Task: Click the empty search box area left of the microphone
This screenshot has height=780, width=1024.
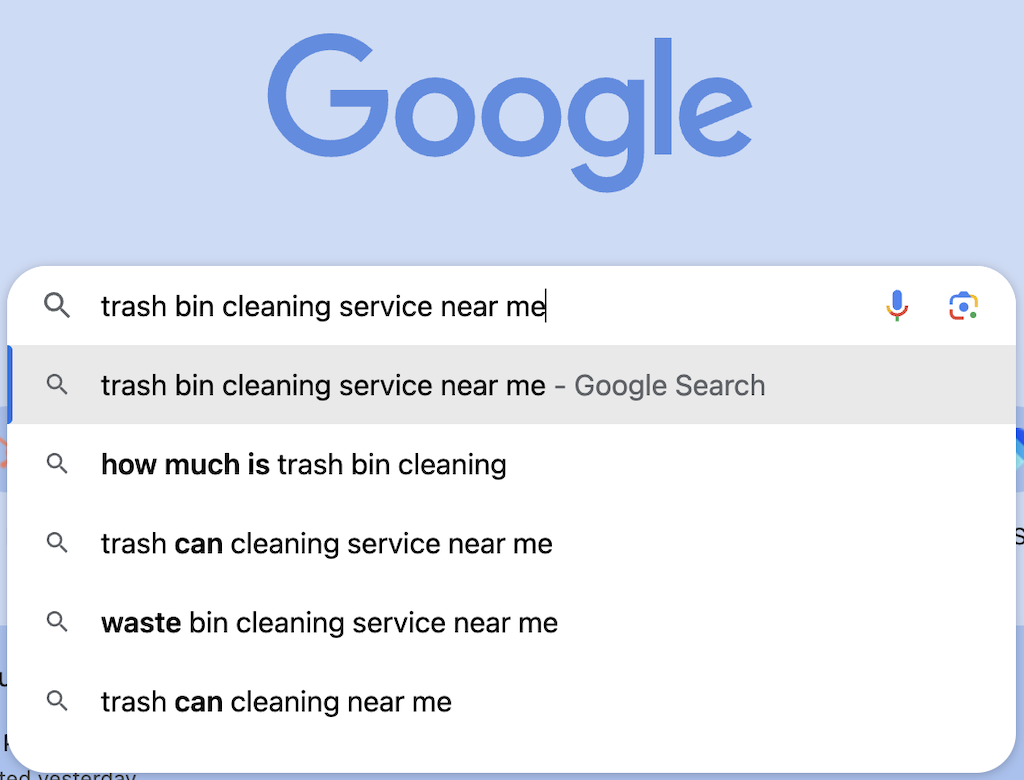Action: (710, 306)
